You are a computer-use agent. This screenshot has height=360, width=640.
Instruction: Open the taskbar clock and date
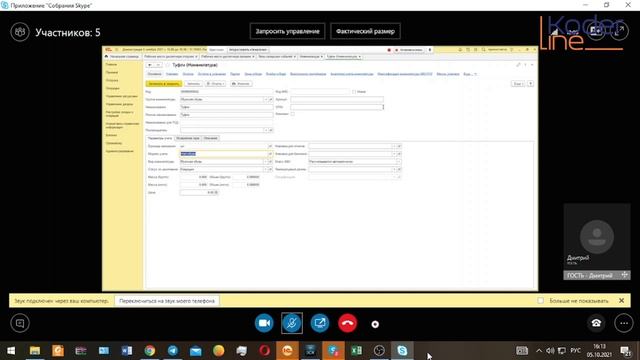pyautogui.click(x=599, y=351)
